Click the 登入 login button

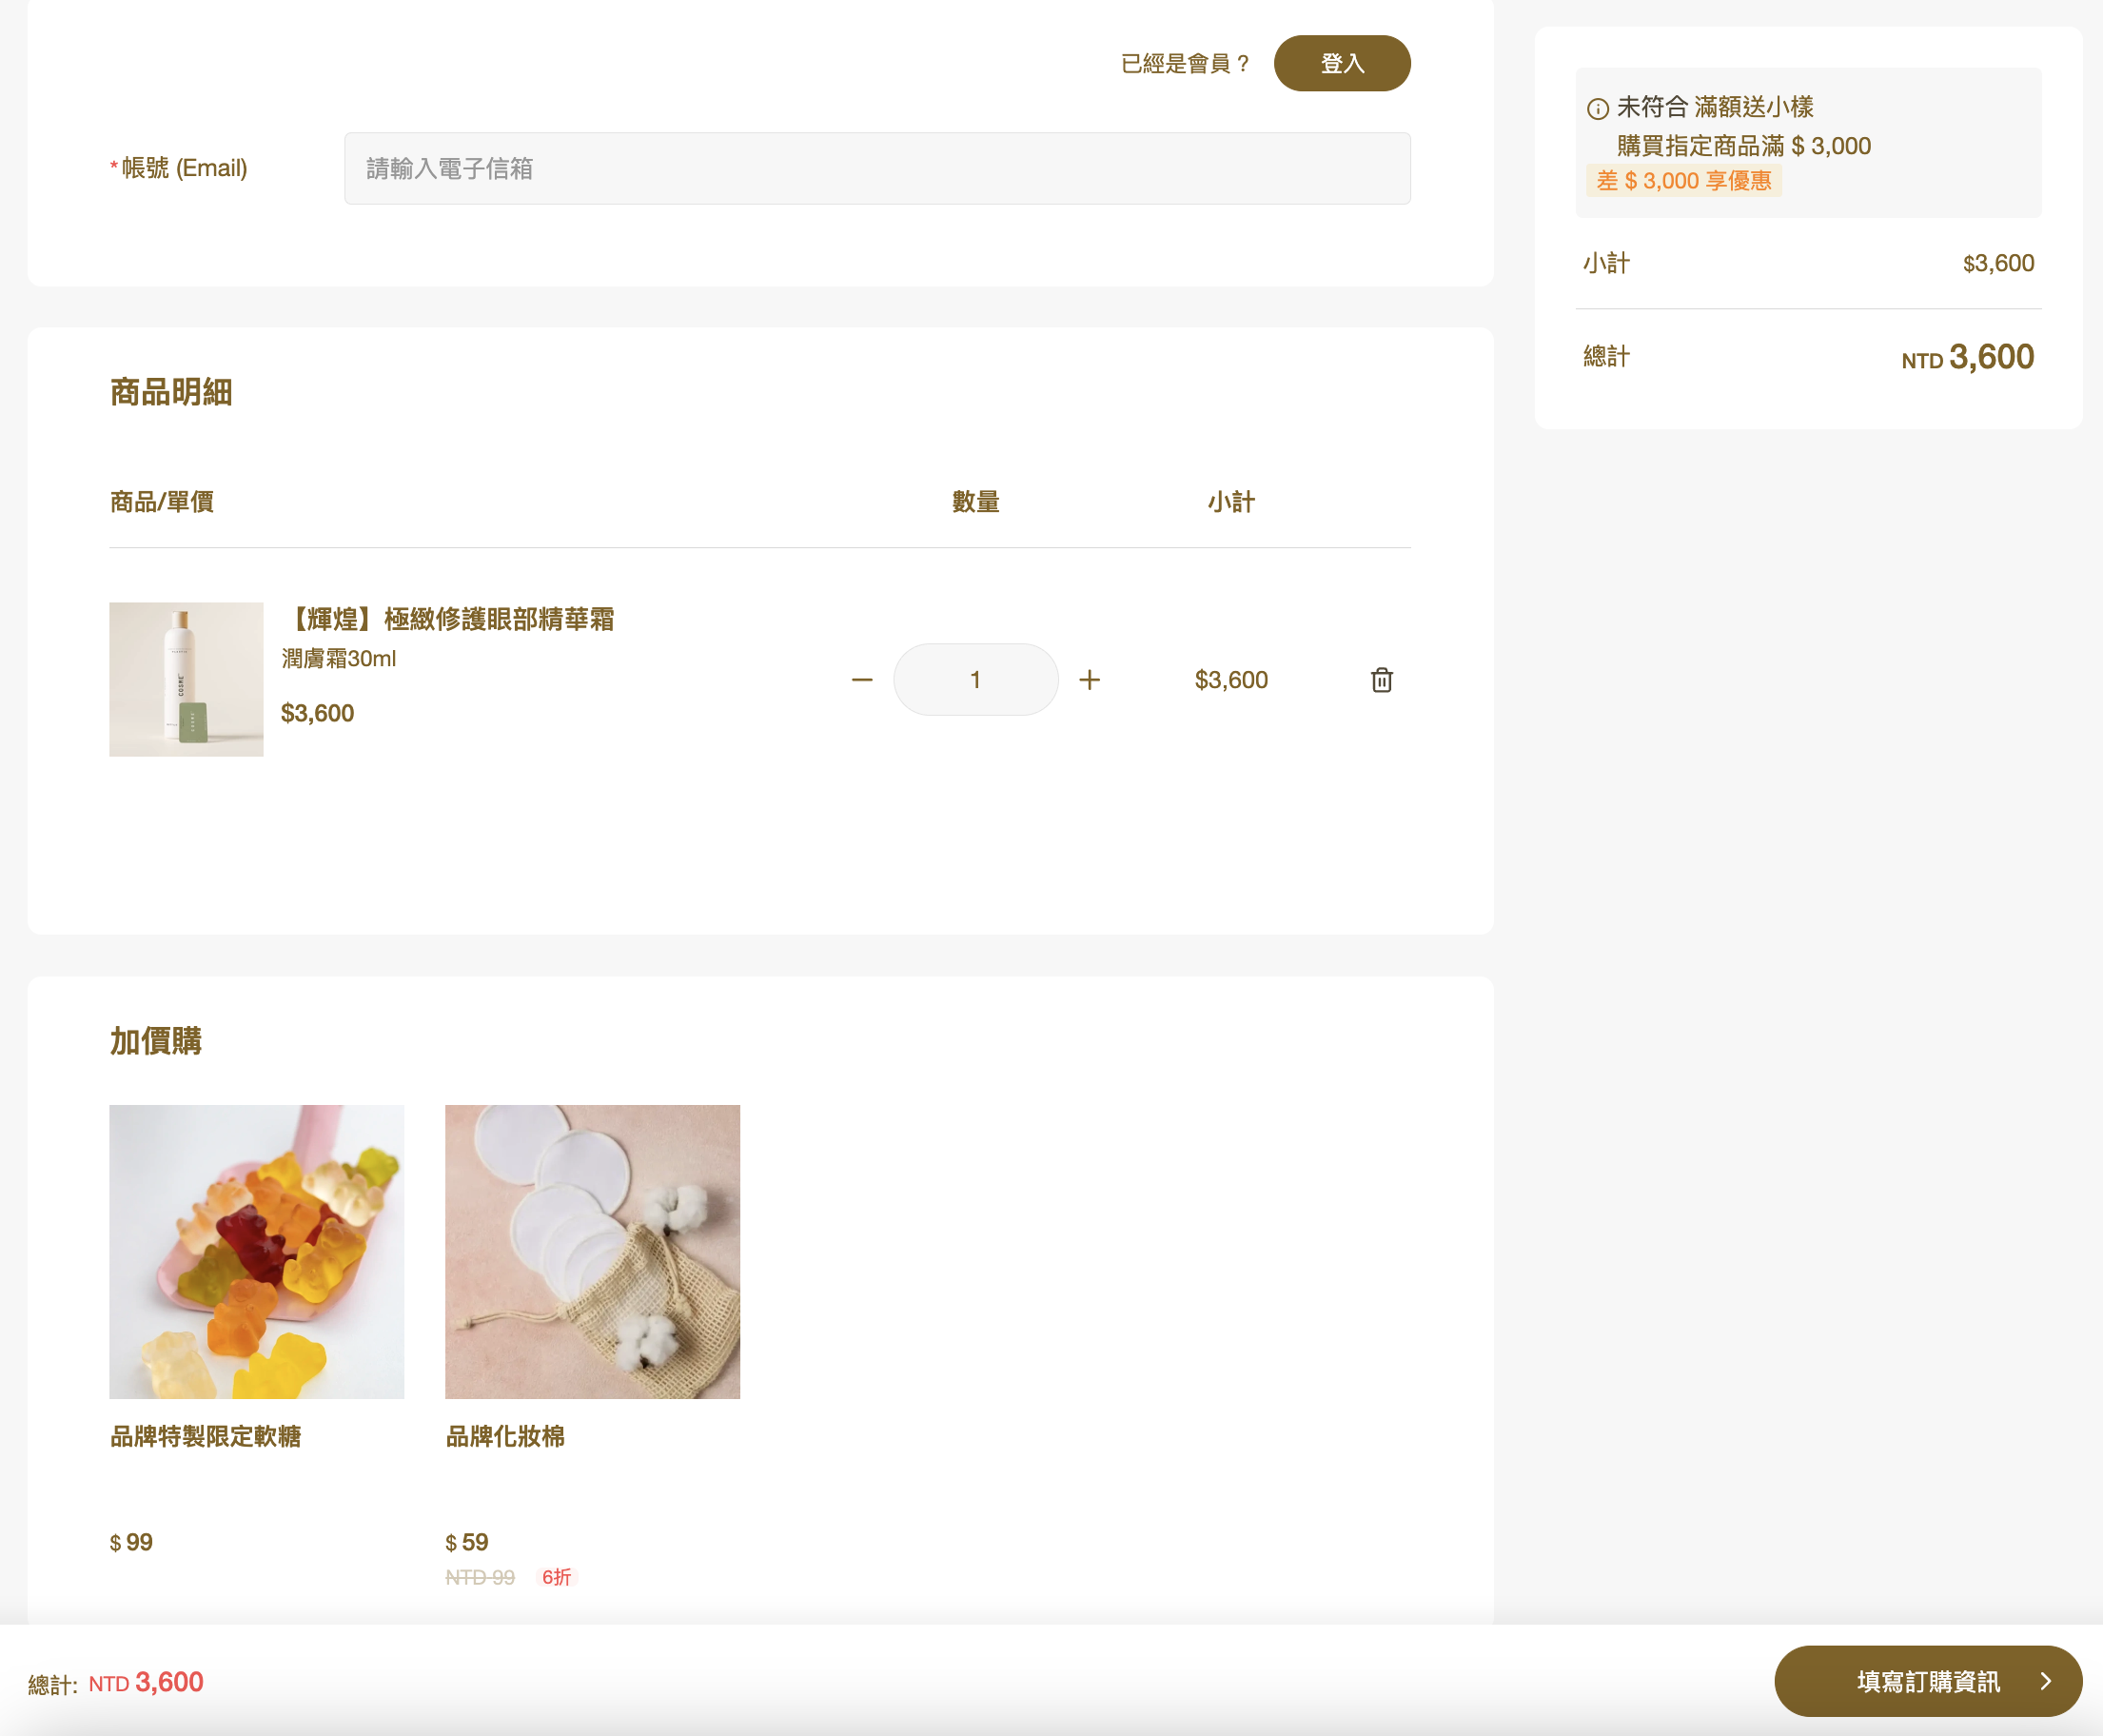(x=1342, y=64)
